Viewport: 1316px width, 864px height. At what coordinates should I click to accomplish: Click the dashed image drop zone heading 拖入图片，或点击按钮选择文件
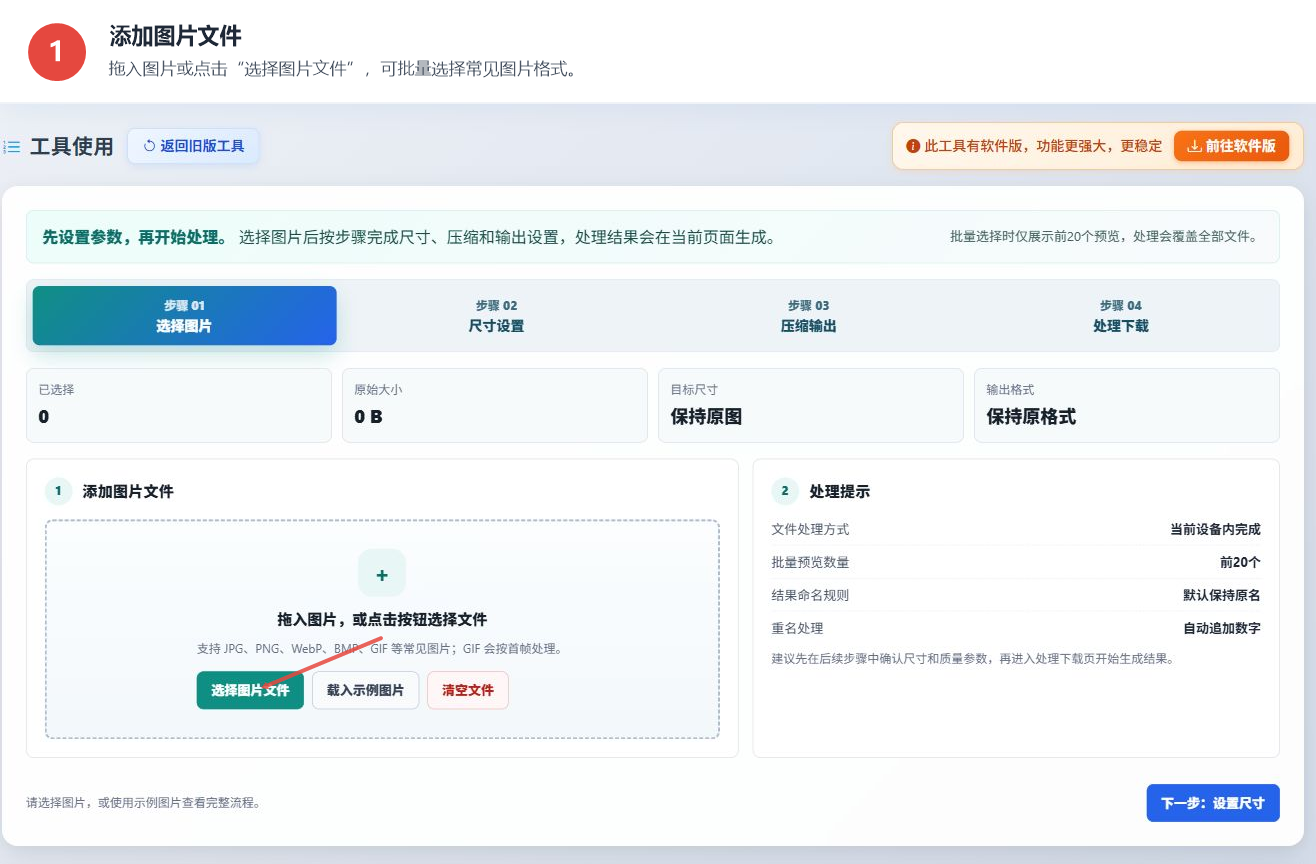tap(382, 619)
